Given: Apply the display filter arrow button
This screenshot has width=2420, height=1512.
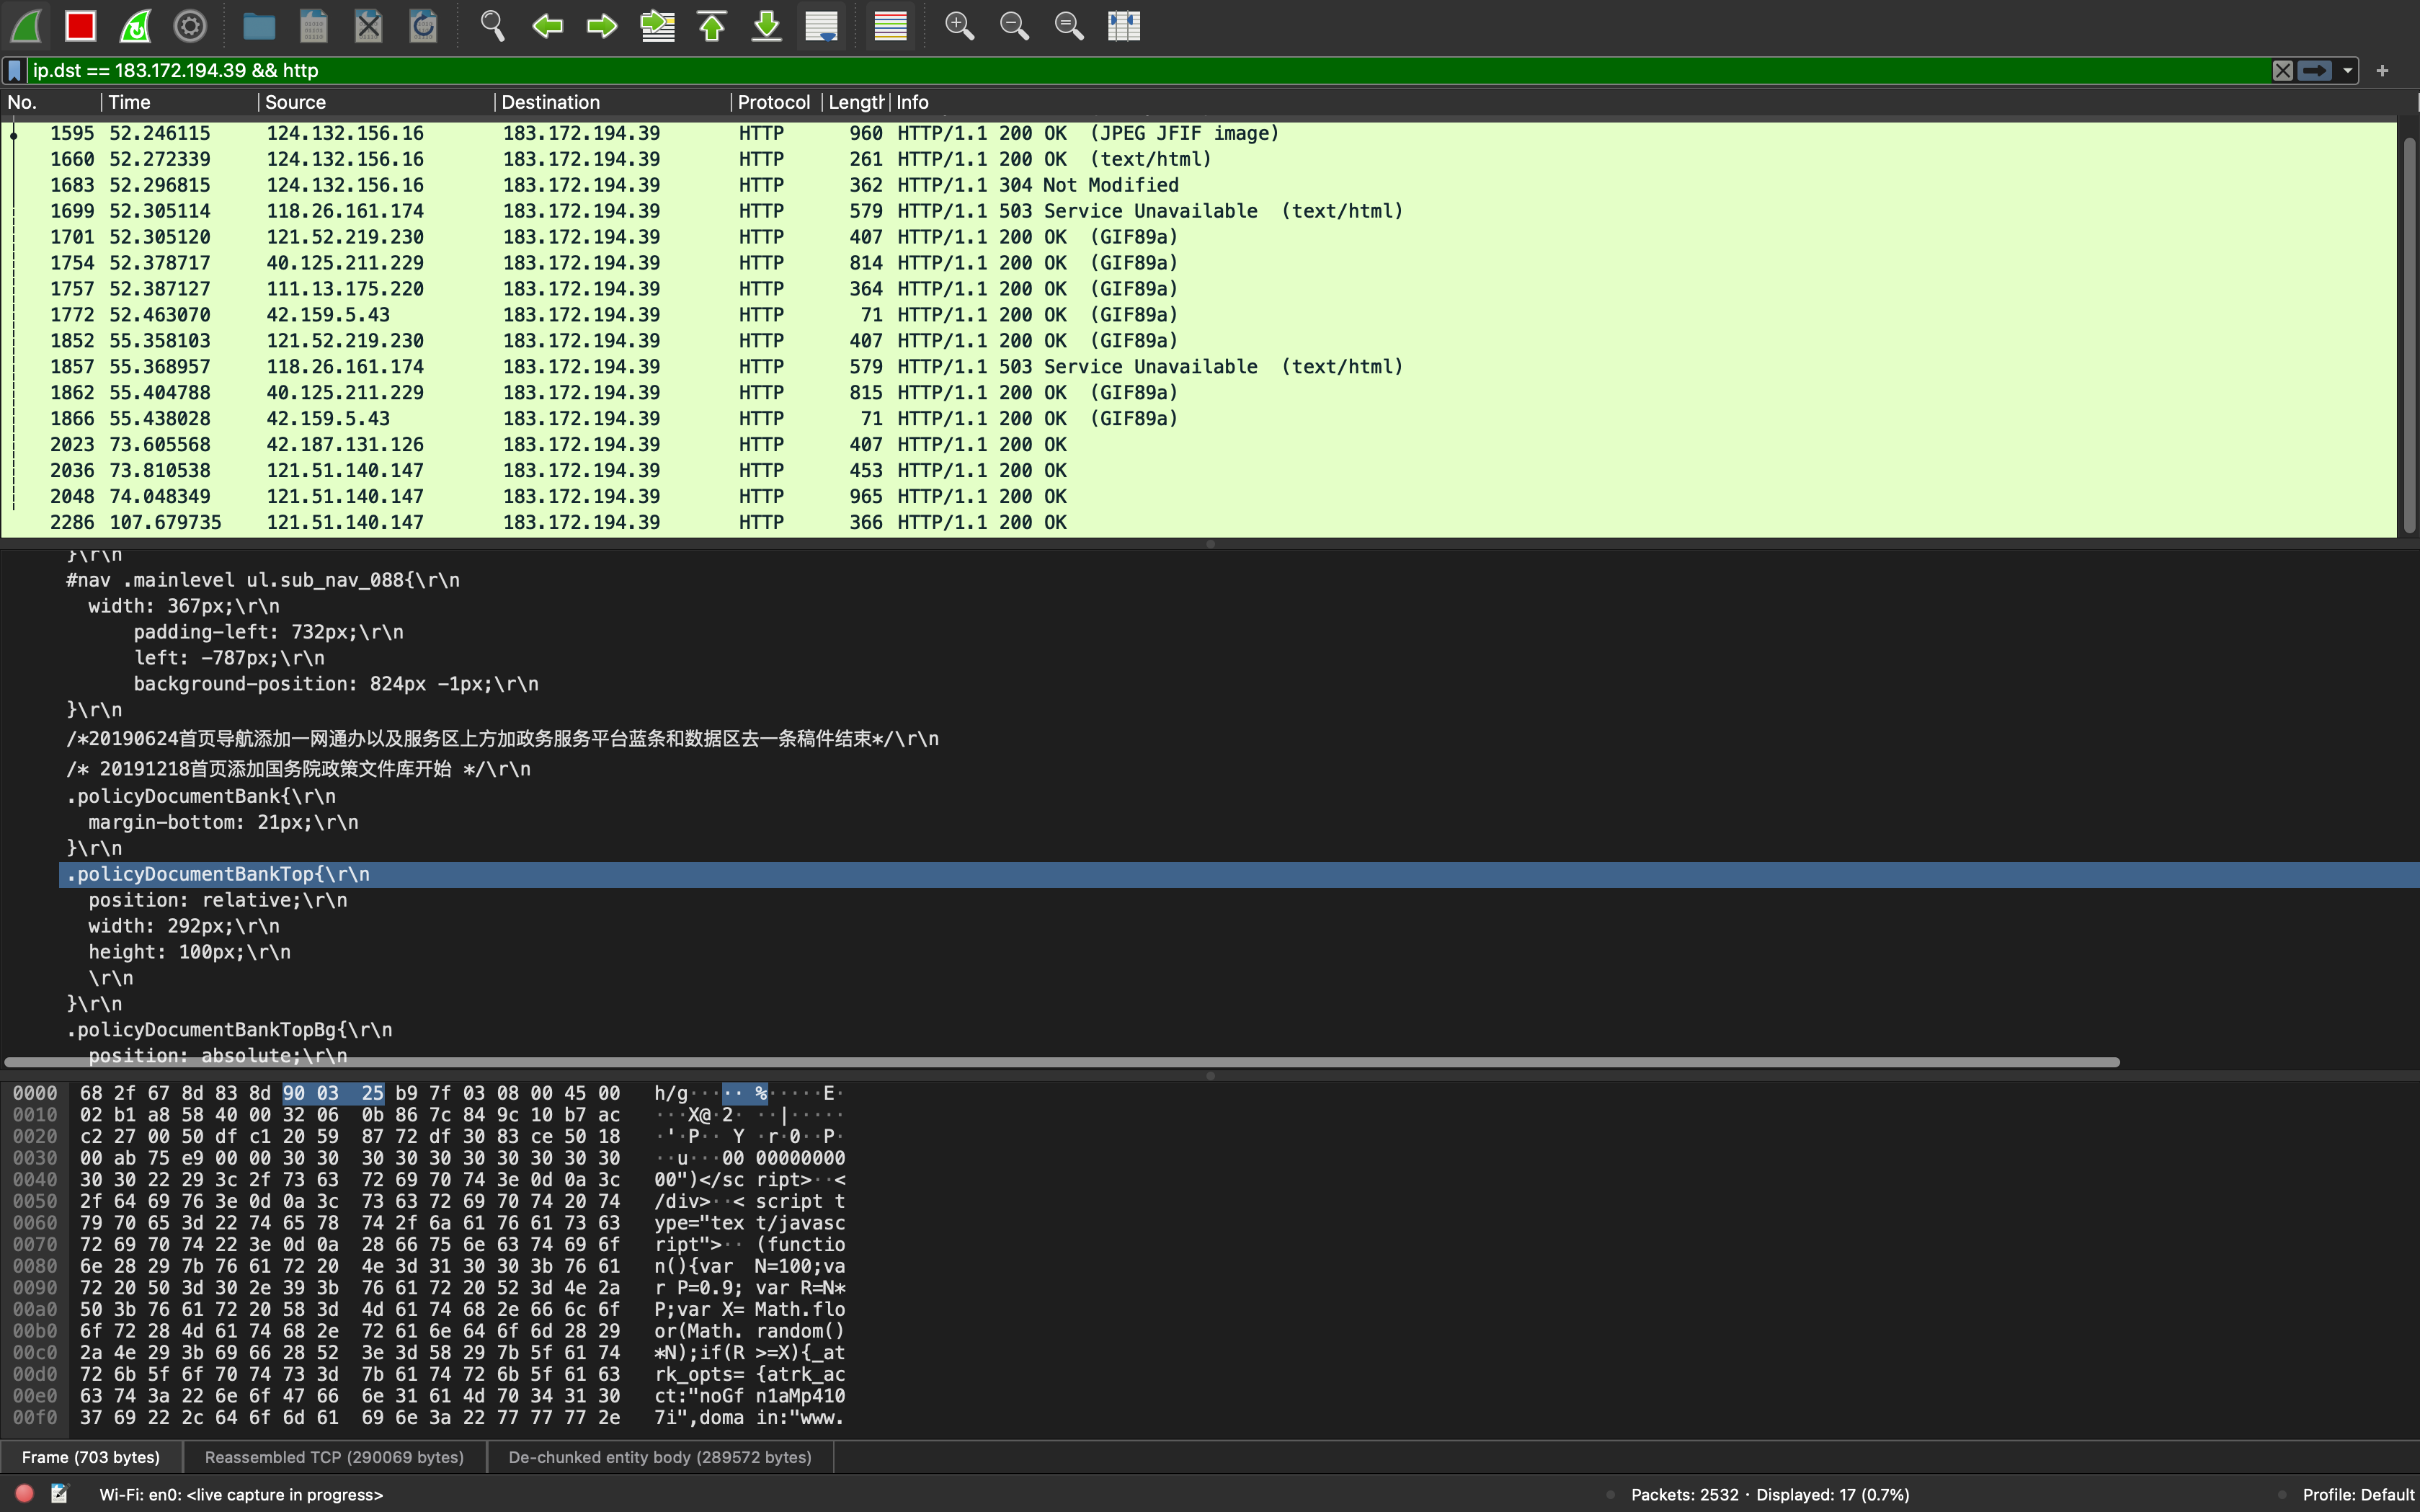Looking at the screenshot, I should (2315, 71).
